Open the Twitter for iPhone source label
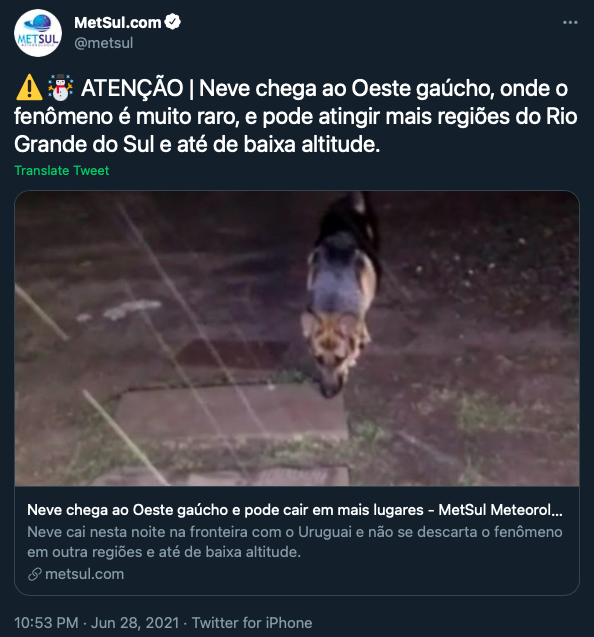 pos(252,623)
